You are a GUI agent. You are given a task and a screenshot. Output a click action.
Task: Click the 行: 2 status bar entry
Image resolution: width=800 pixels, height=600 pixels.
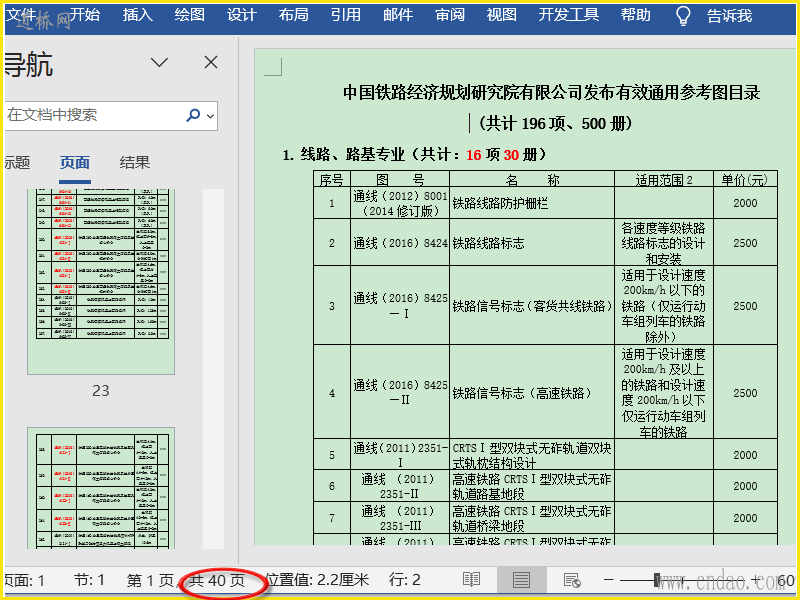(405, 580)
